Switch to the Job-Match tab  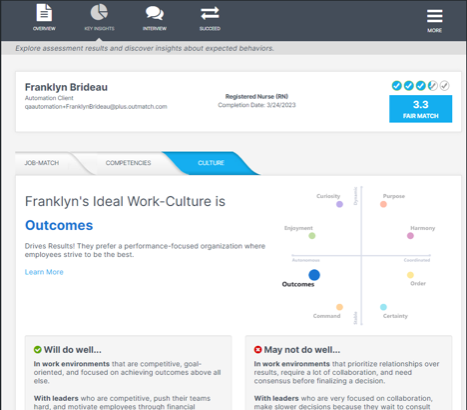[42, 163]
